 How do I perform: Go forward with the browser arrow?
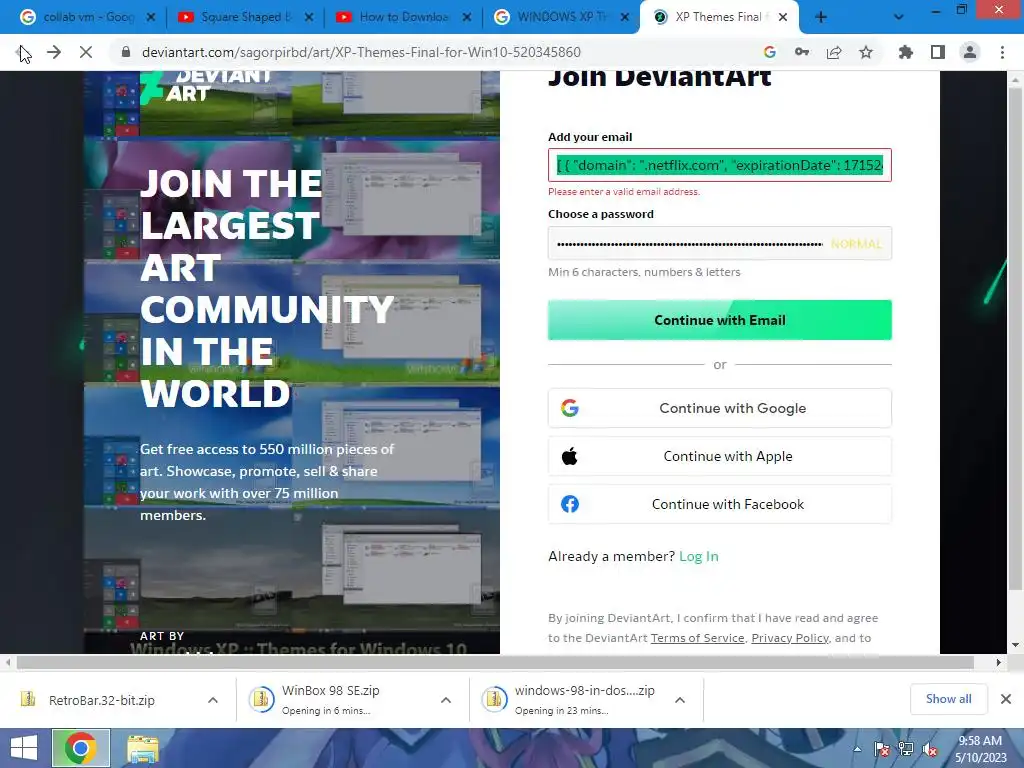point(54,52)
